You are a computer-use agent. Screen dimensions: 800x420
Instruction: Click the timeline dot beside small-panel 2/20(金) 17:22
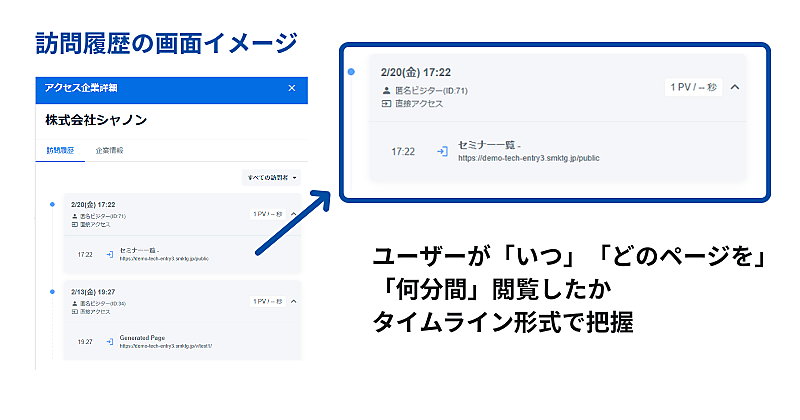tap(52, 204)
